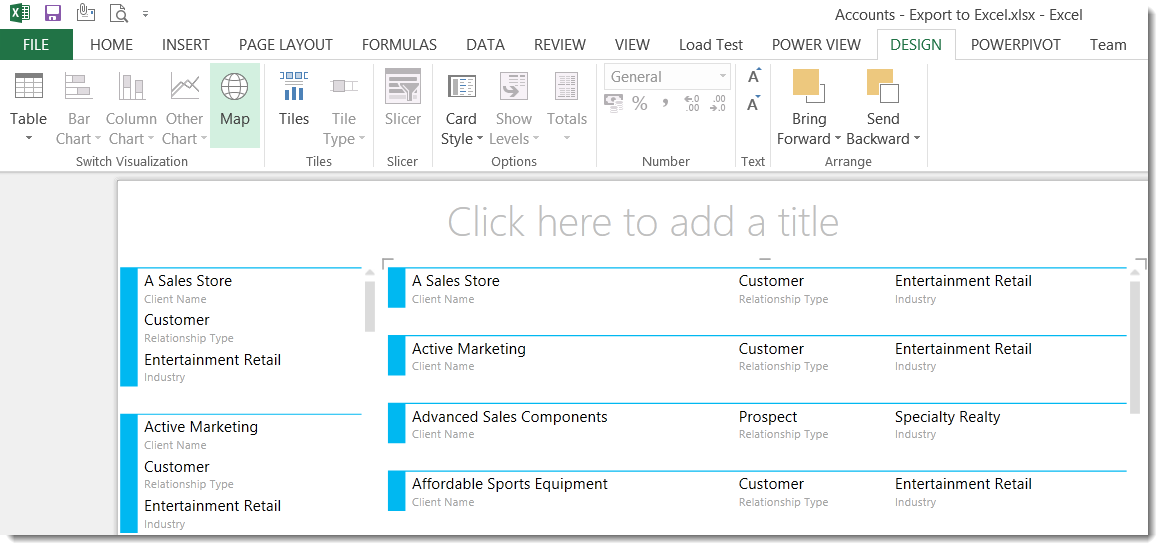Viewport: 1163px width, 550px height.
Task: Open the General number format combo box
Action: tap(668, 77)
